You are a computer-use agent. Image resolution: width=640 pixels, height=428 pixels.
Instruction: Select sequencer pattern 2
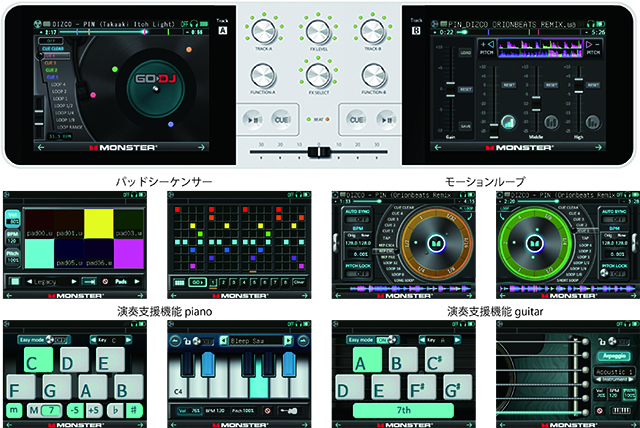tap(223, 282)
